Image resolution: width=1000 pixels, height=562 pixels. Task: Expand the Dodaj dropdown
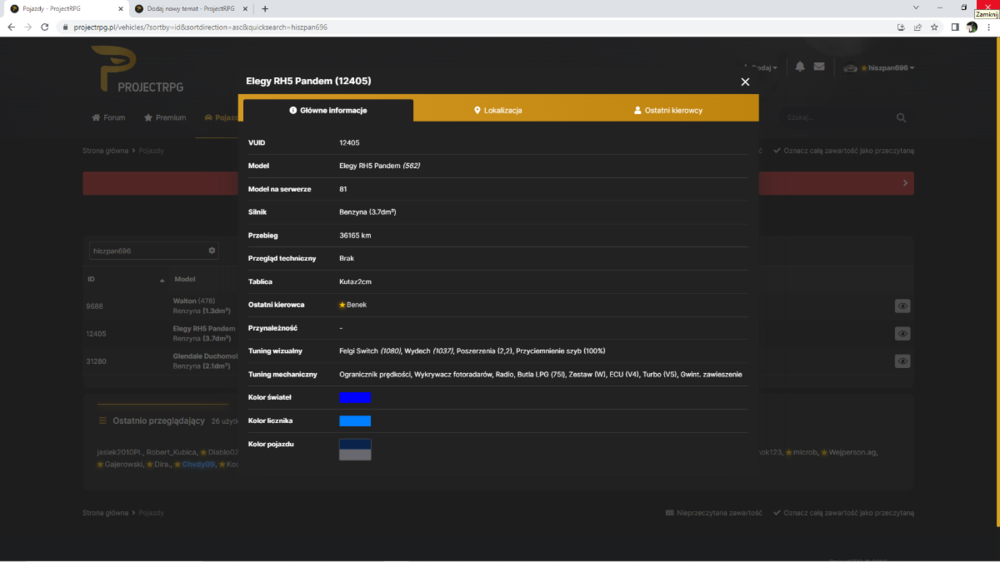pos(761,68)
